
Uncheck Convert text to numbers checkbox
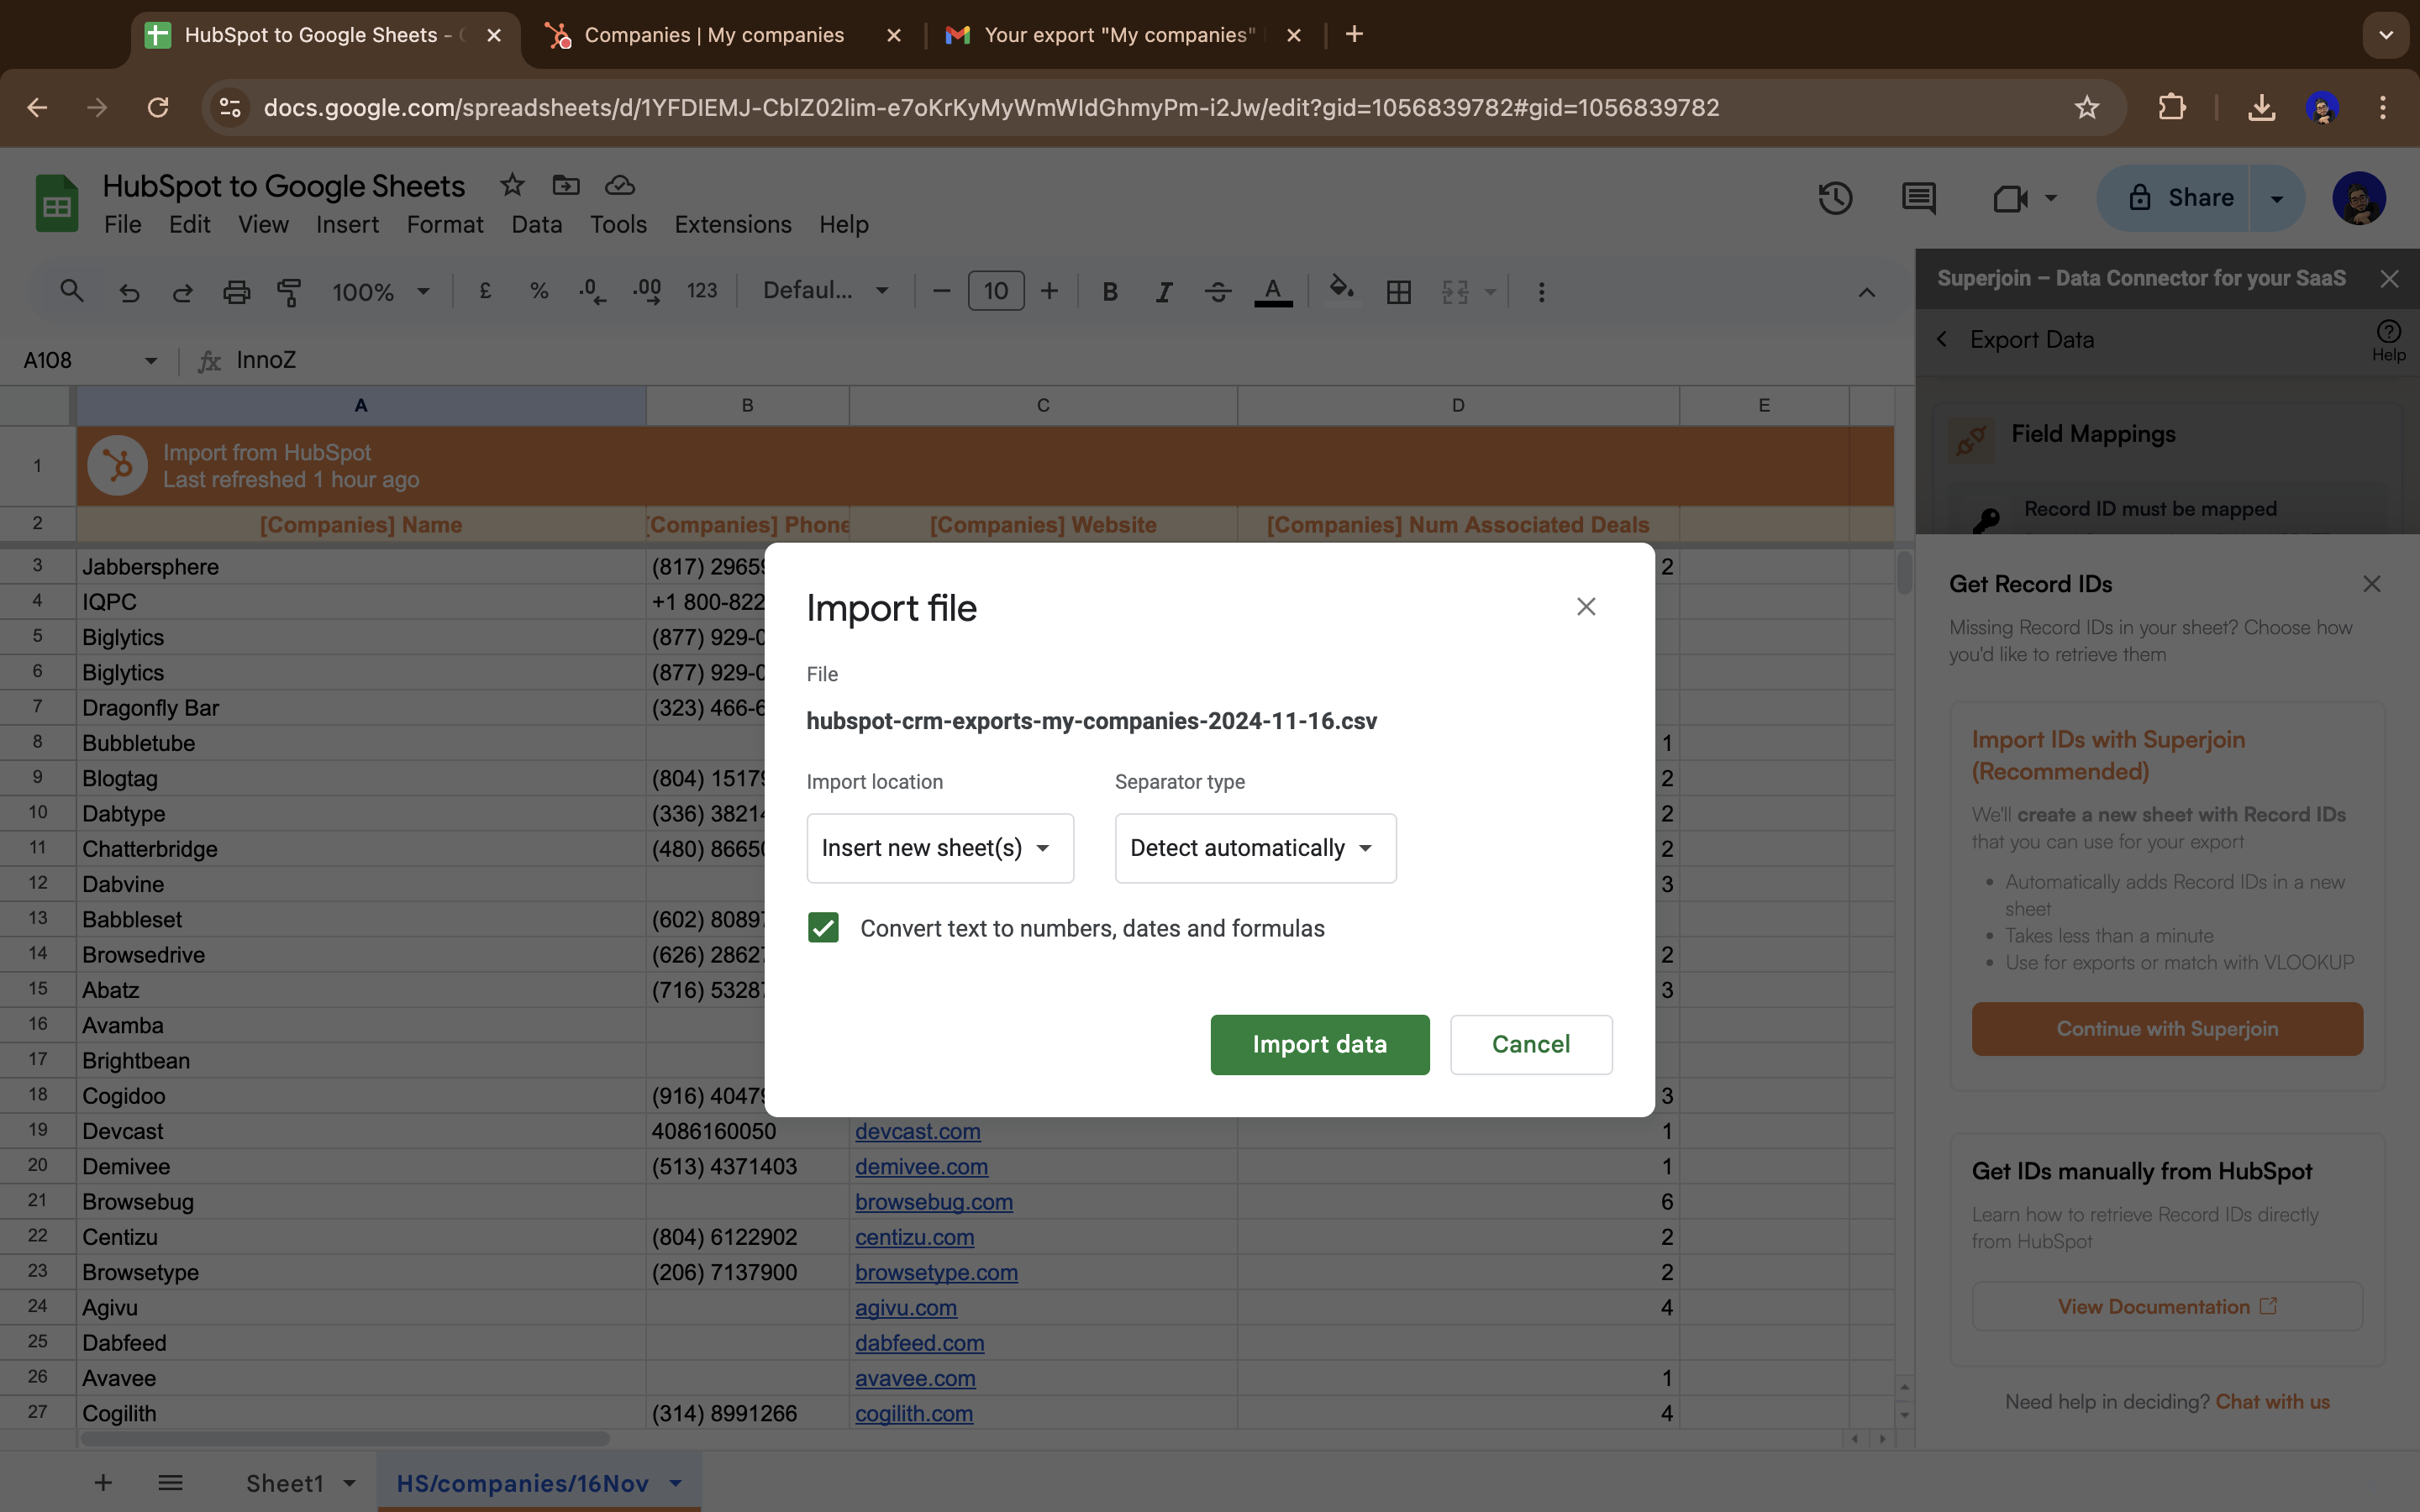pos(823,928)
